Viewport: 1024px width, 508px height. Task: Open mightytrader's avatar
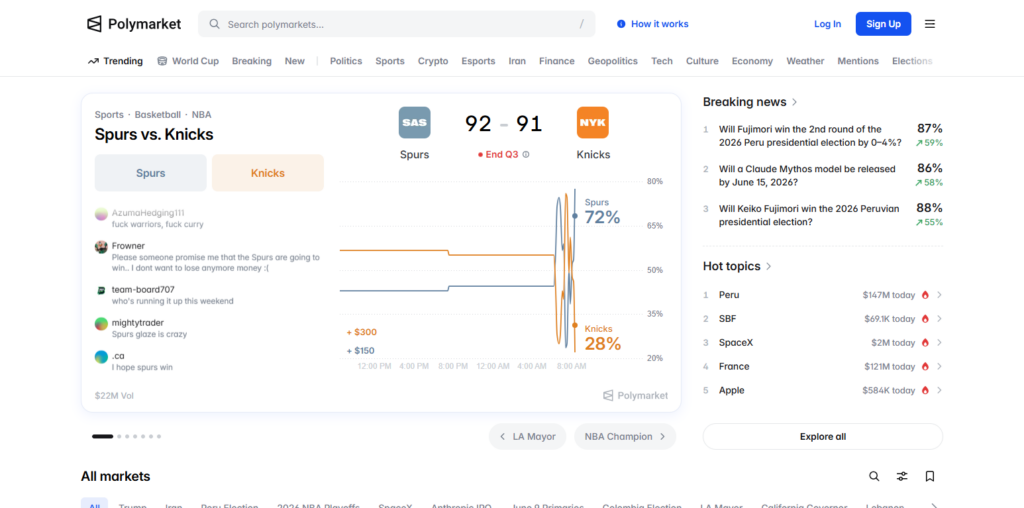(101, 324)
